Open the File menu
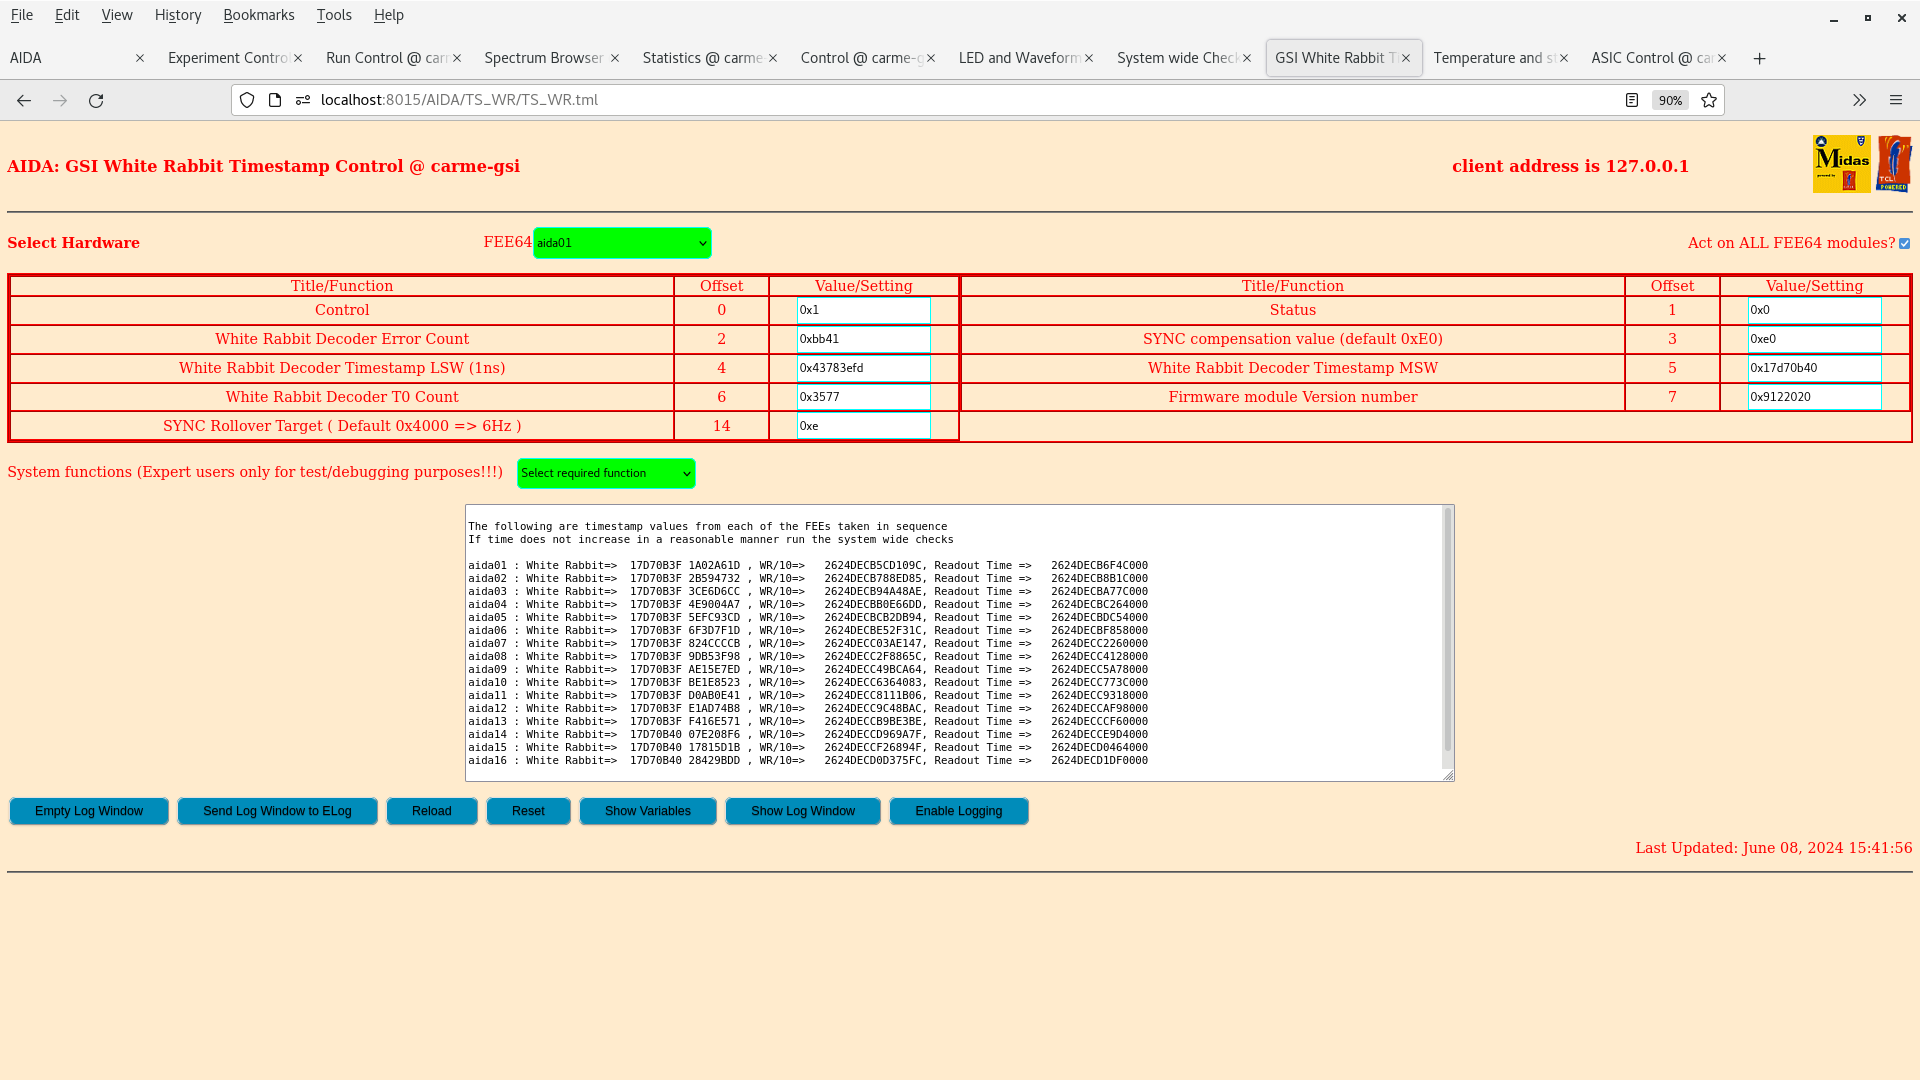The image size is (1920, 1080). [x=21, y=15]
